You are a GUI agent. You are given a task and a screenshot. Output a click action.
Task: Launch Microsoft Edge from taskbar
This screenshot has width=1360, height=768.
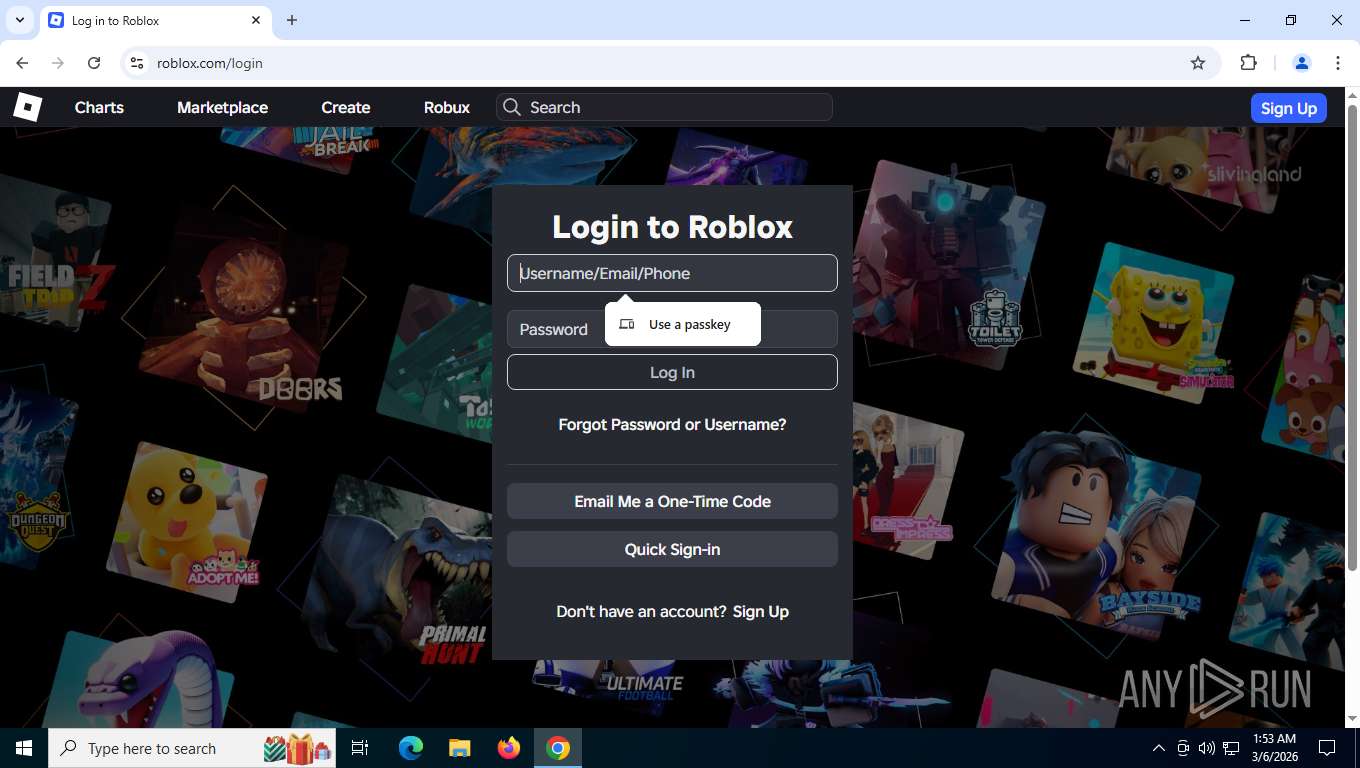[x=411, y=748]
